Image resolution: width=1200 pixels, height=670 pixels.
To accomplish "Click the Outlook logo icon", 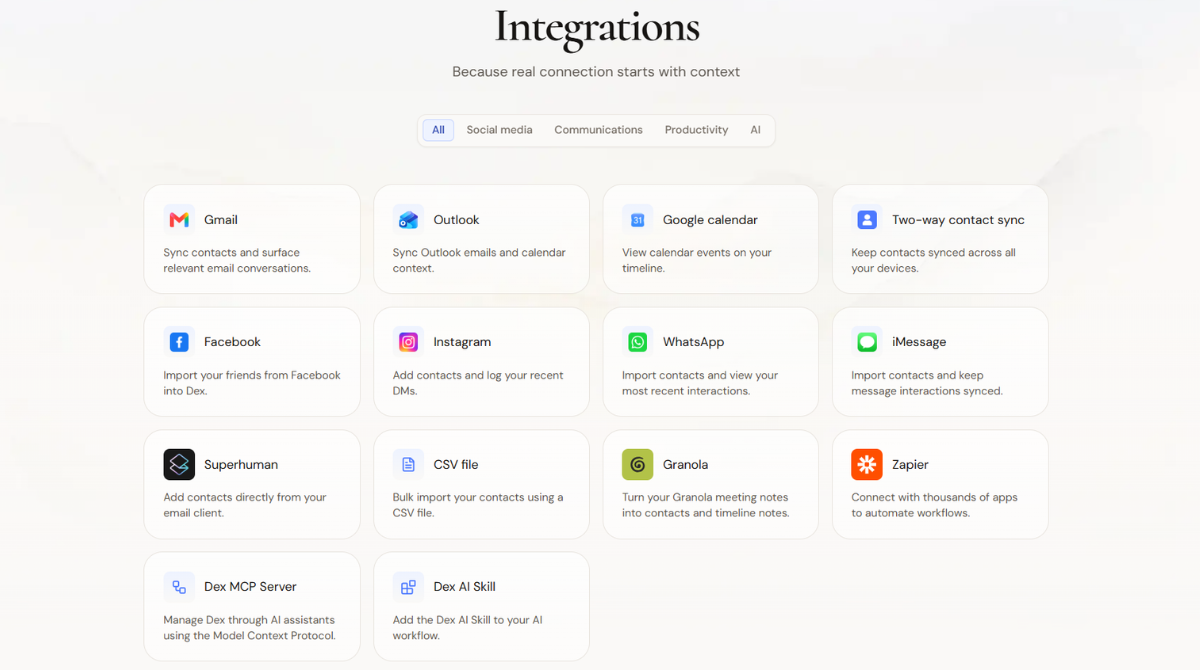I will tap(408, 220).
